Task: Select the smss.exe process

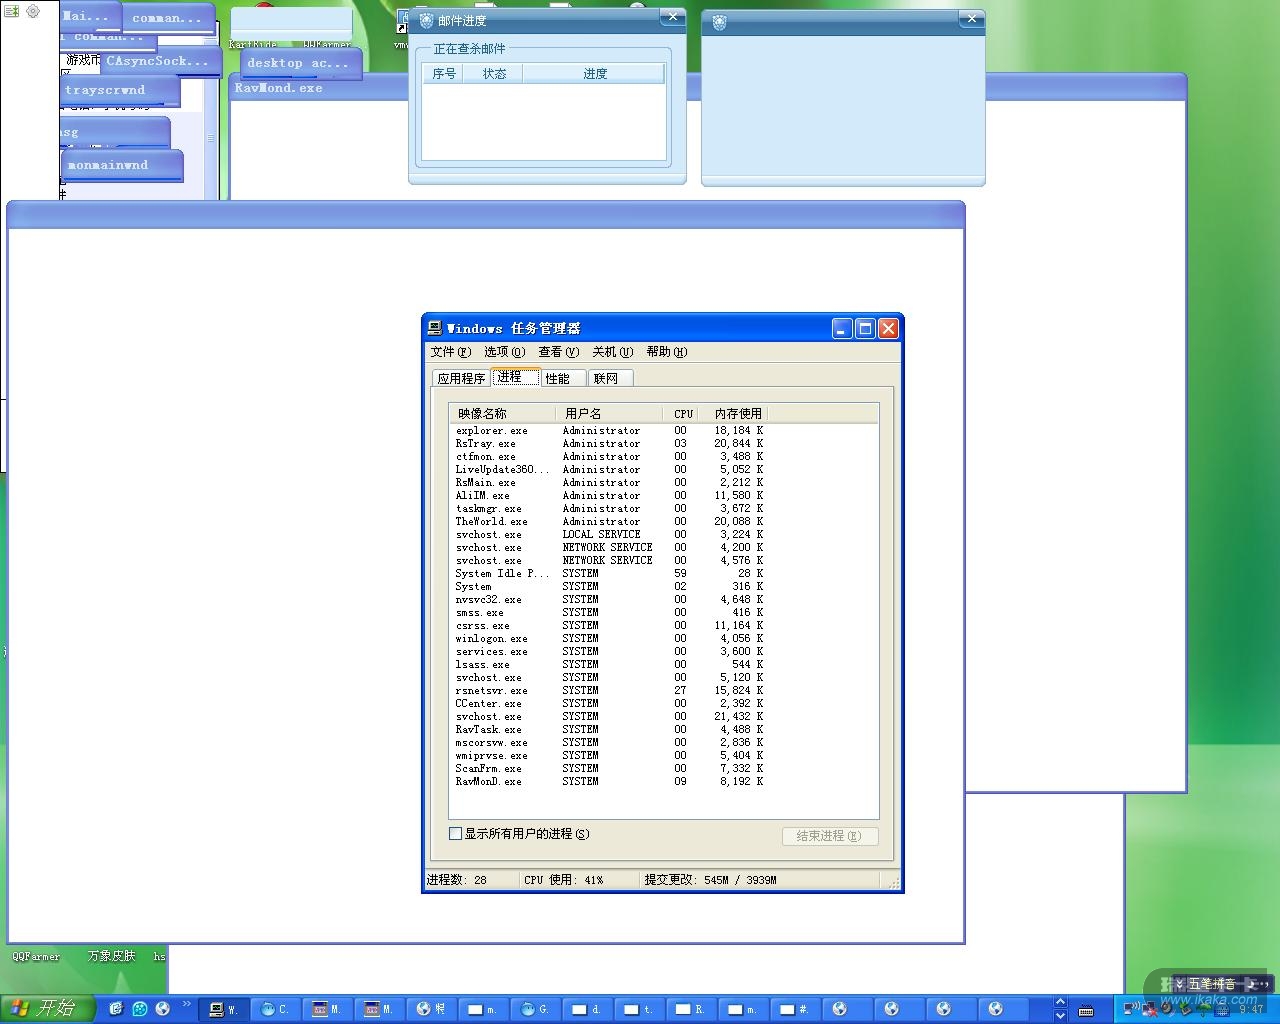Action: pos(610,613)
